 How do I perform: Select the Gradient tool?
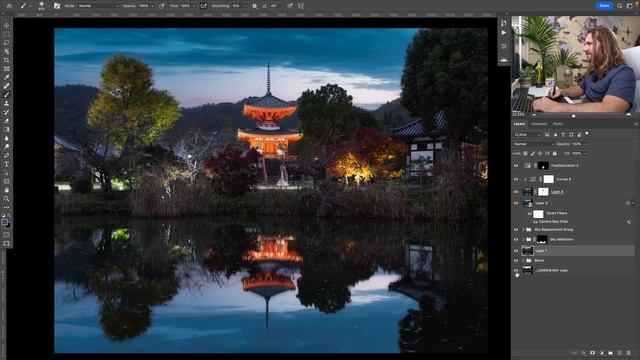7,129
